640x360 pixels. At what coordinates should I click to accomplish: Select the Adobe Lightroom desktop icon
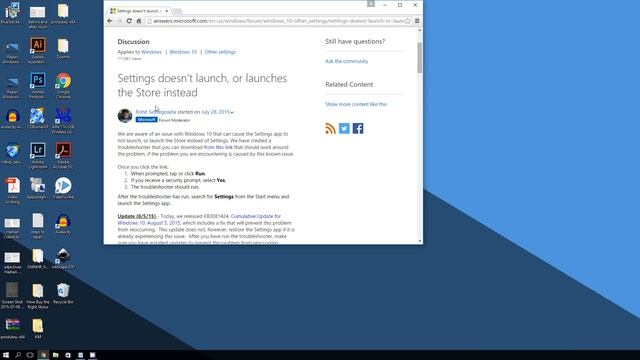[x=38, y=155]
